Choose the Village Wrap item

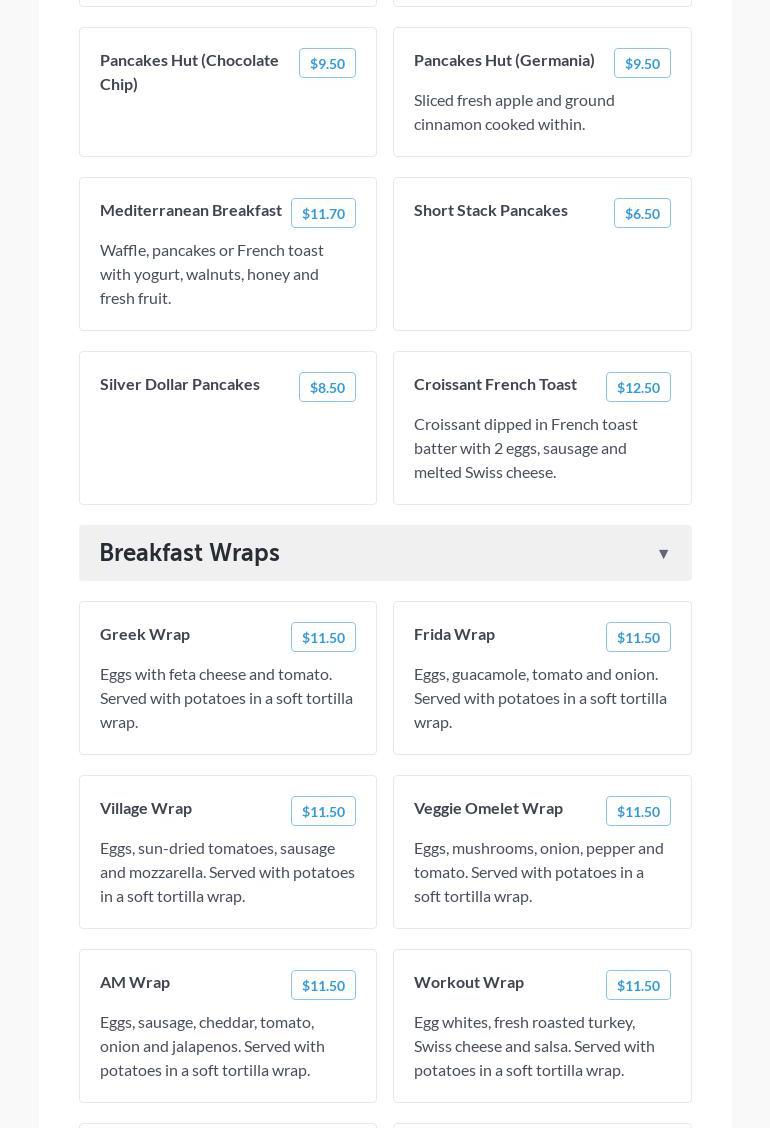146,808
